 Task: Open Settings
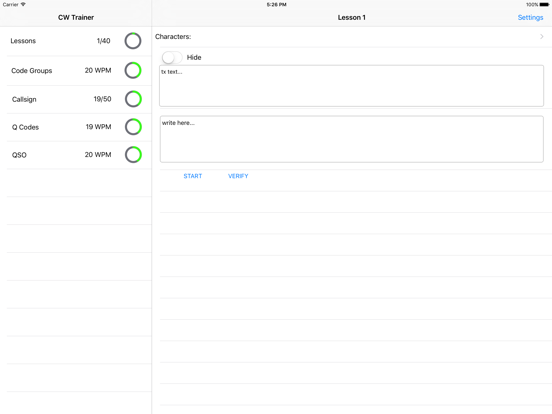[530, 18]
